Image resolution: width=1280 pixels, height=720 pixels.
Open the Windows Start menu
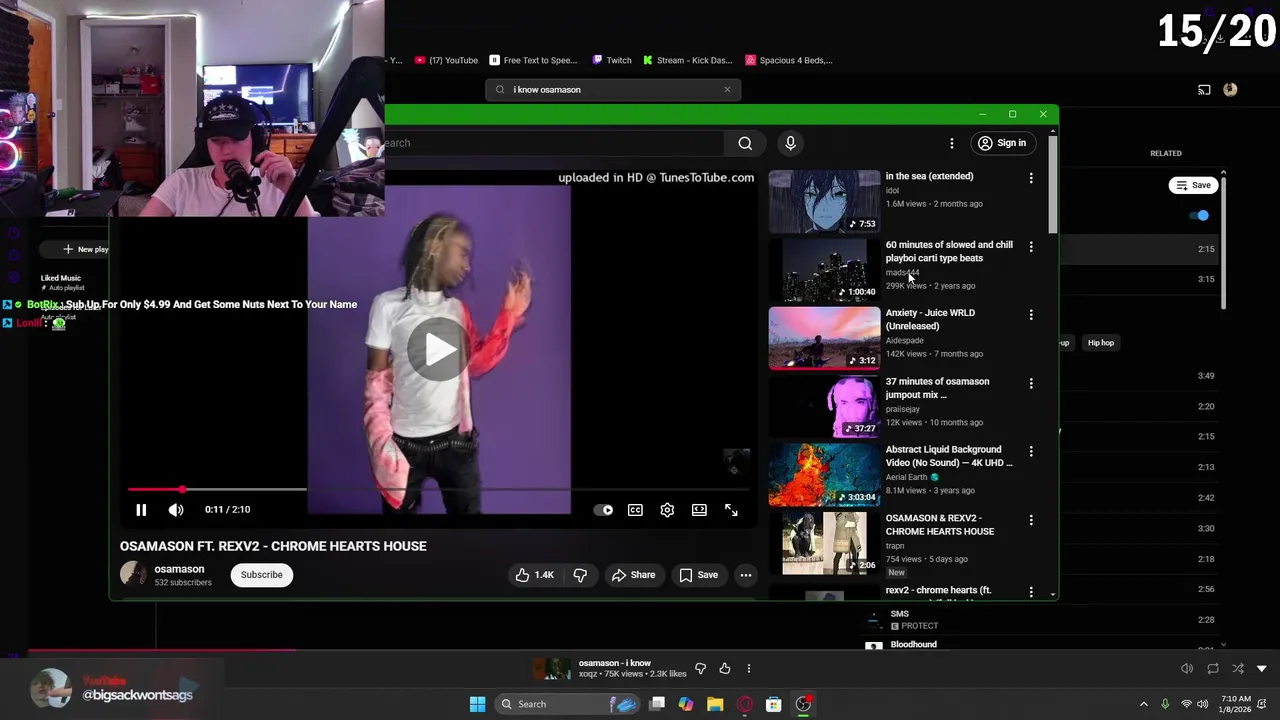click(x=478, y=704)
